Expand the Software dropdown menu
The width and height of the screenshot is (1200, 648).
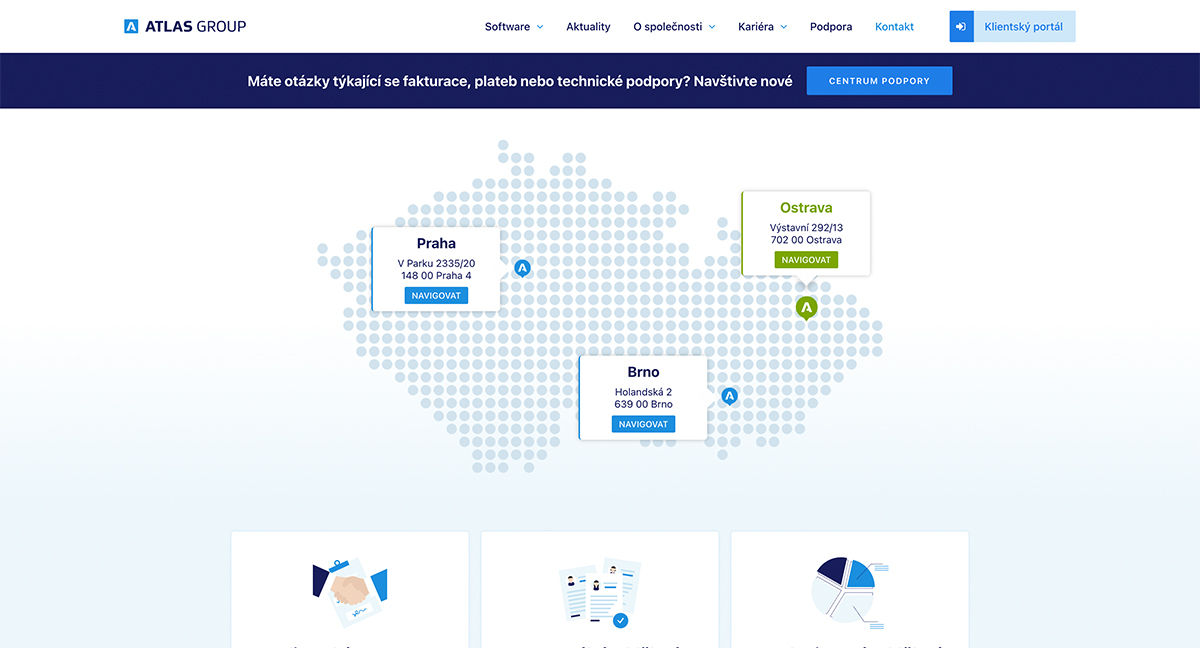click(x=514, y=27)
